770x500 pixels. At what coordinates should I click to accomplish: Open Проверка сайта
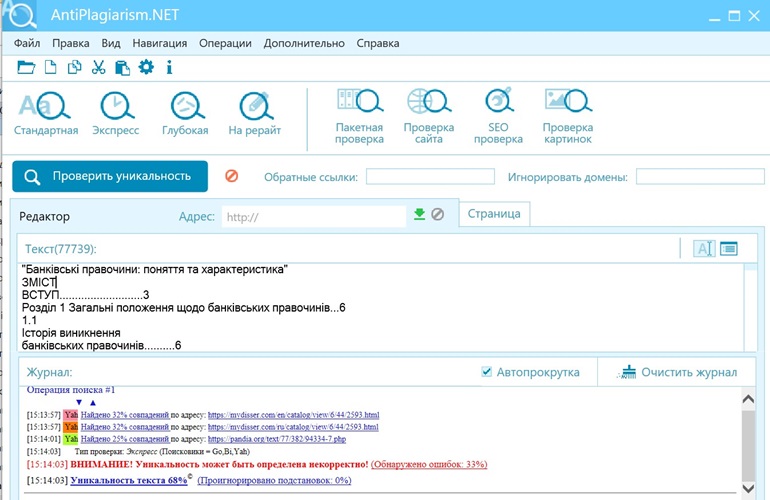[429, 116]
